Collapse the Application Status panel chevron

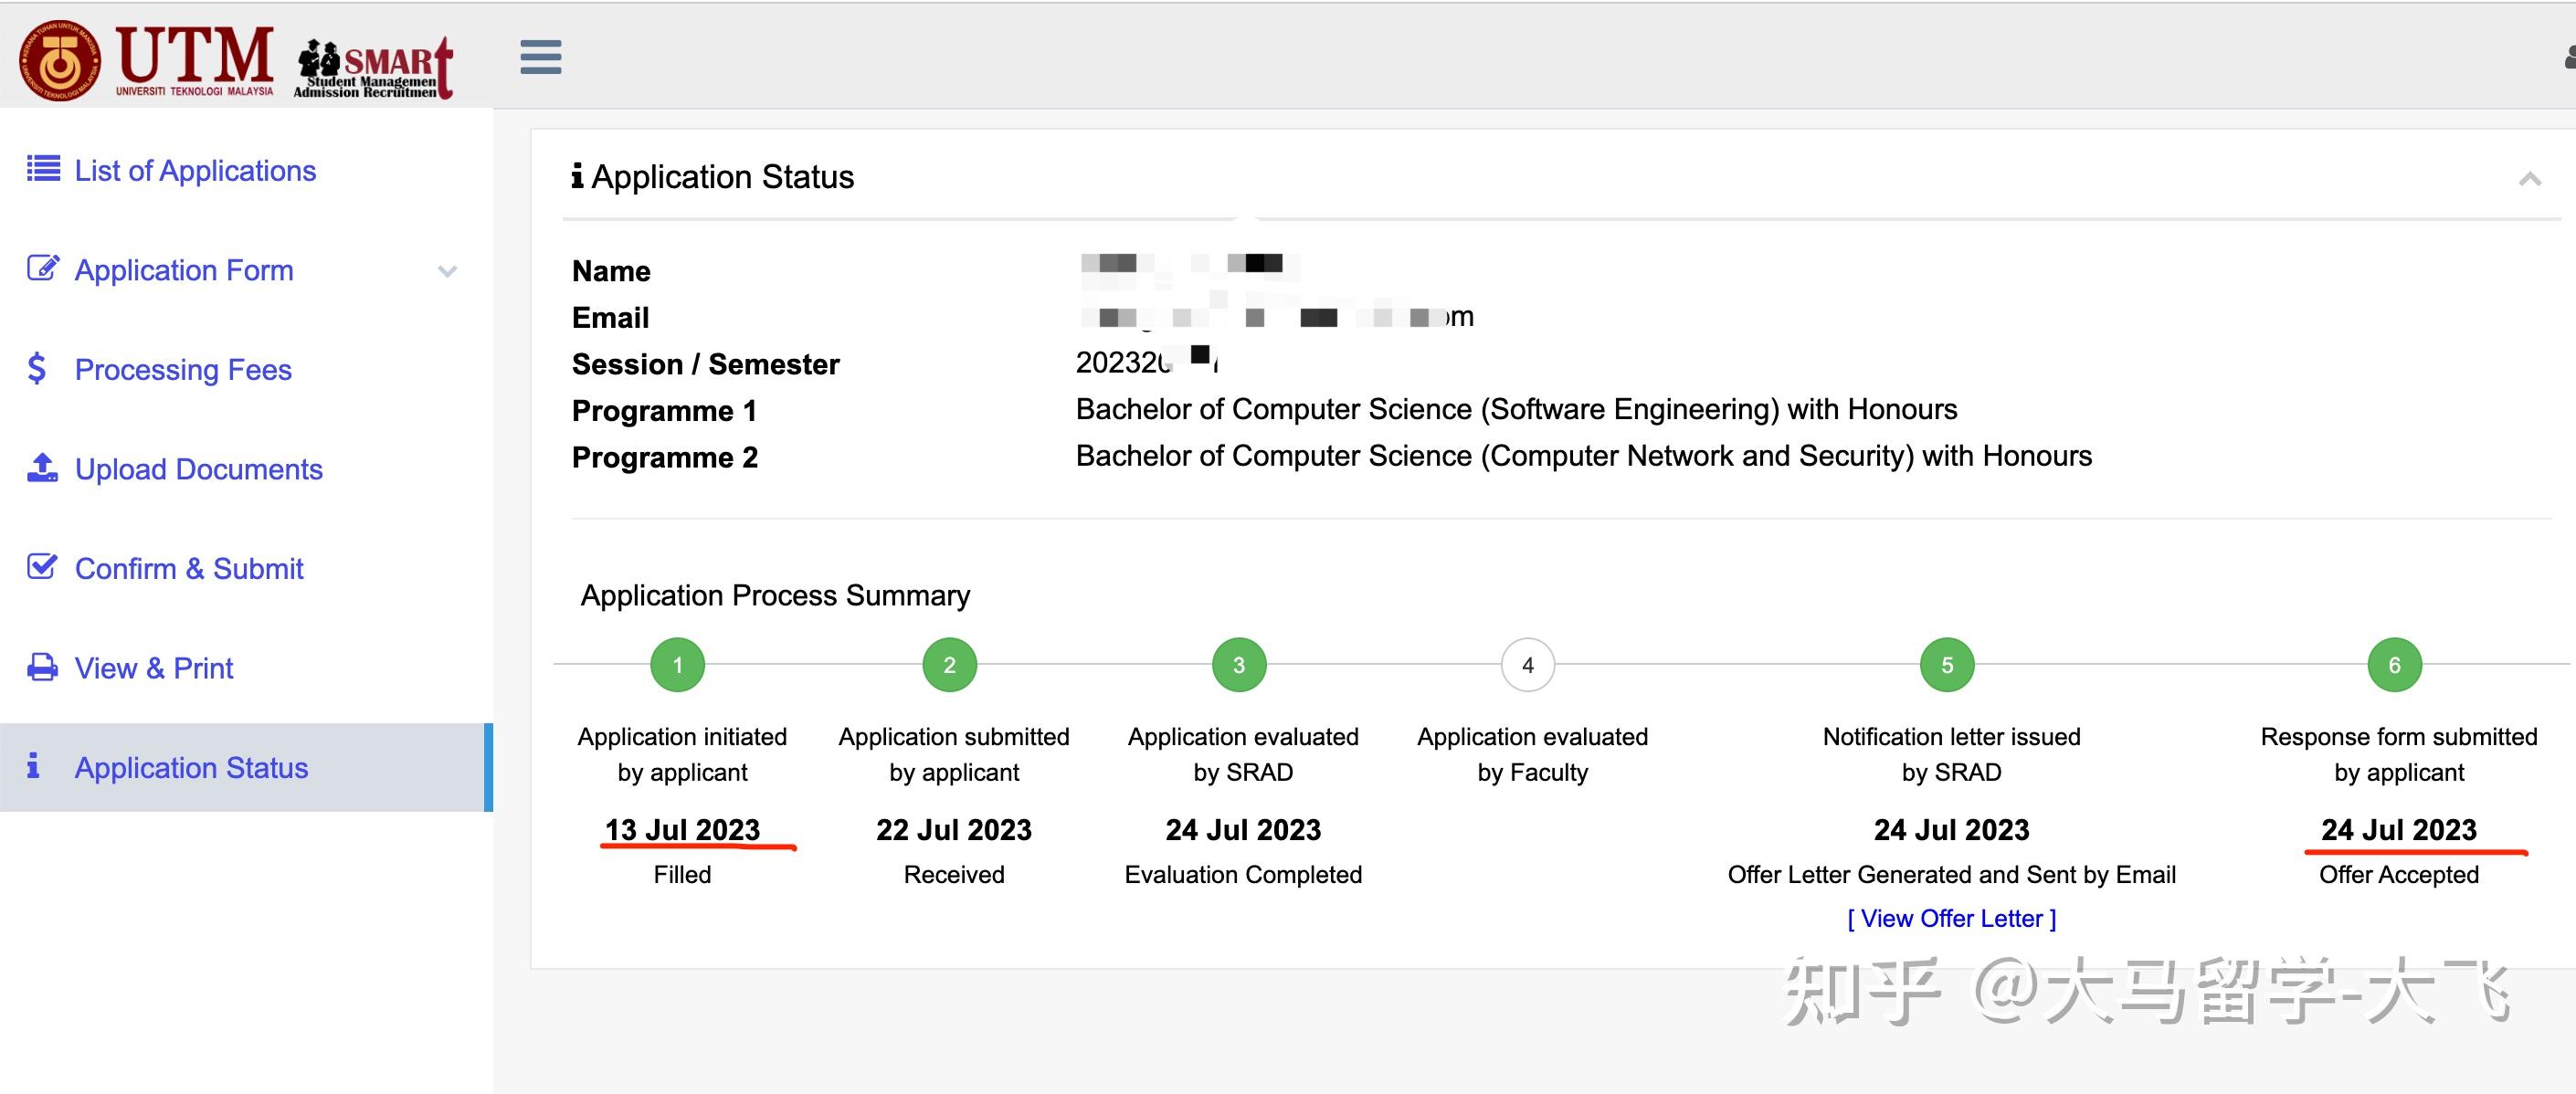coord(2529,179)
